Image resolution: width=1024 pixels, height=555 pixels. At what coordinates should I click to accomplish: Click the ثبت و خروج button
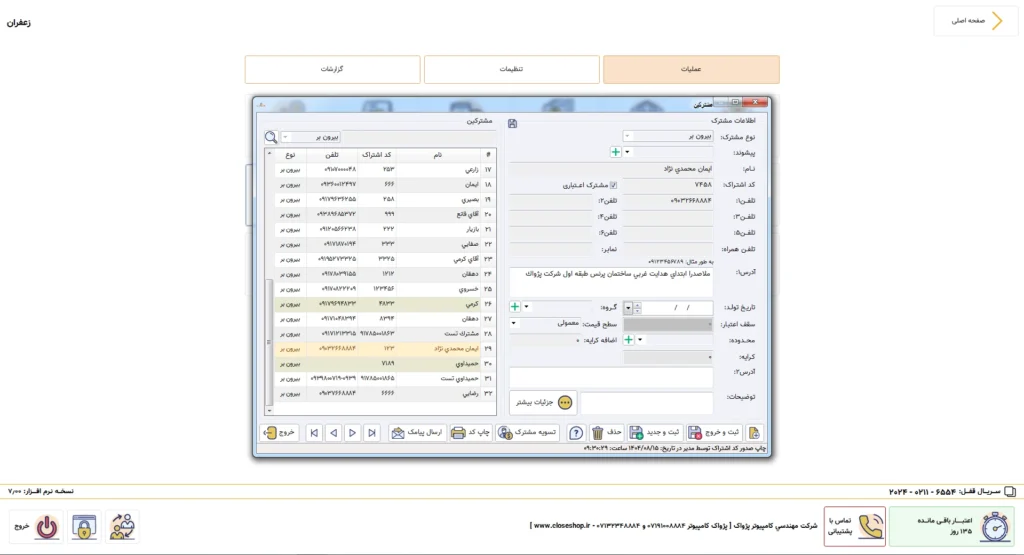[x=714, y=433]
